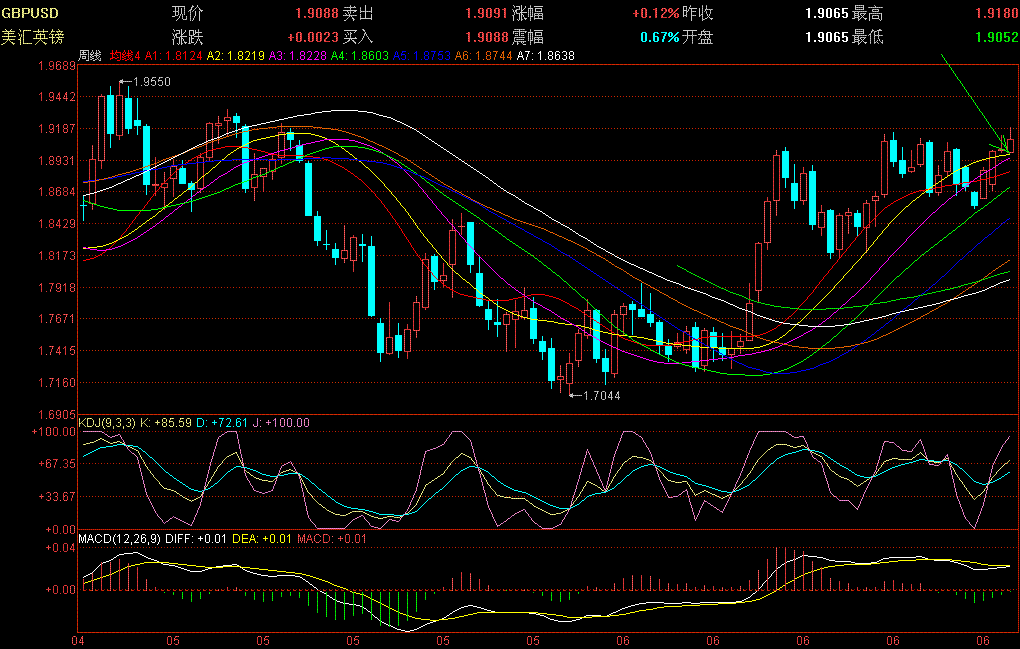
Task: Click the 周线 period label
Action: [x=90, y=56]
